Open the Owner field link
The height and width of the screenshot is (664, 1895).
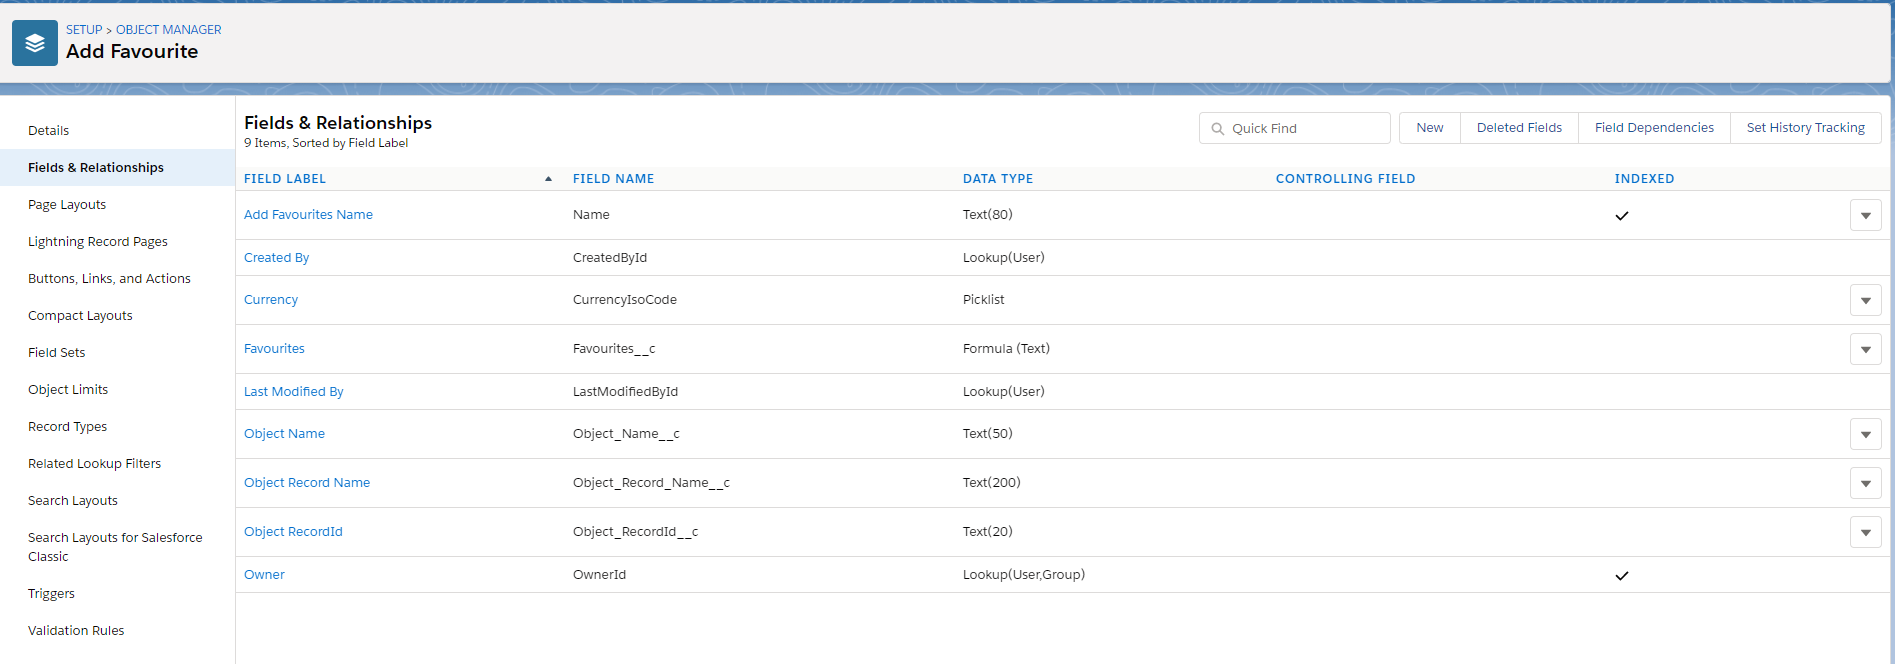(264, 575)
